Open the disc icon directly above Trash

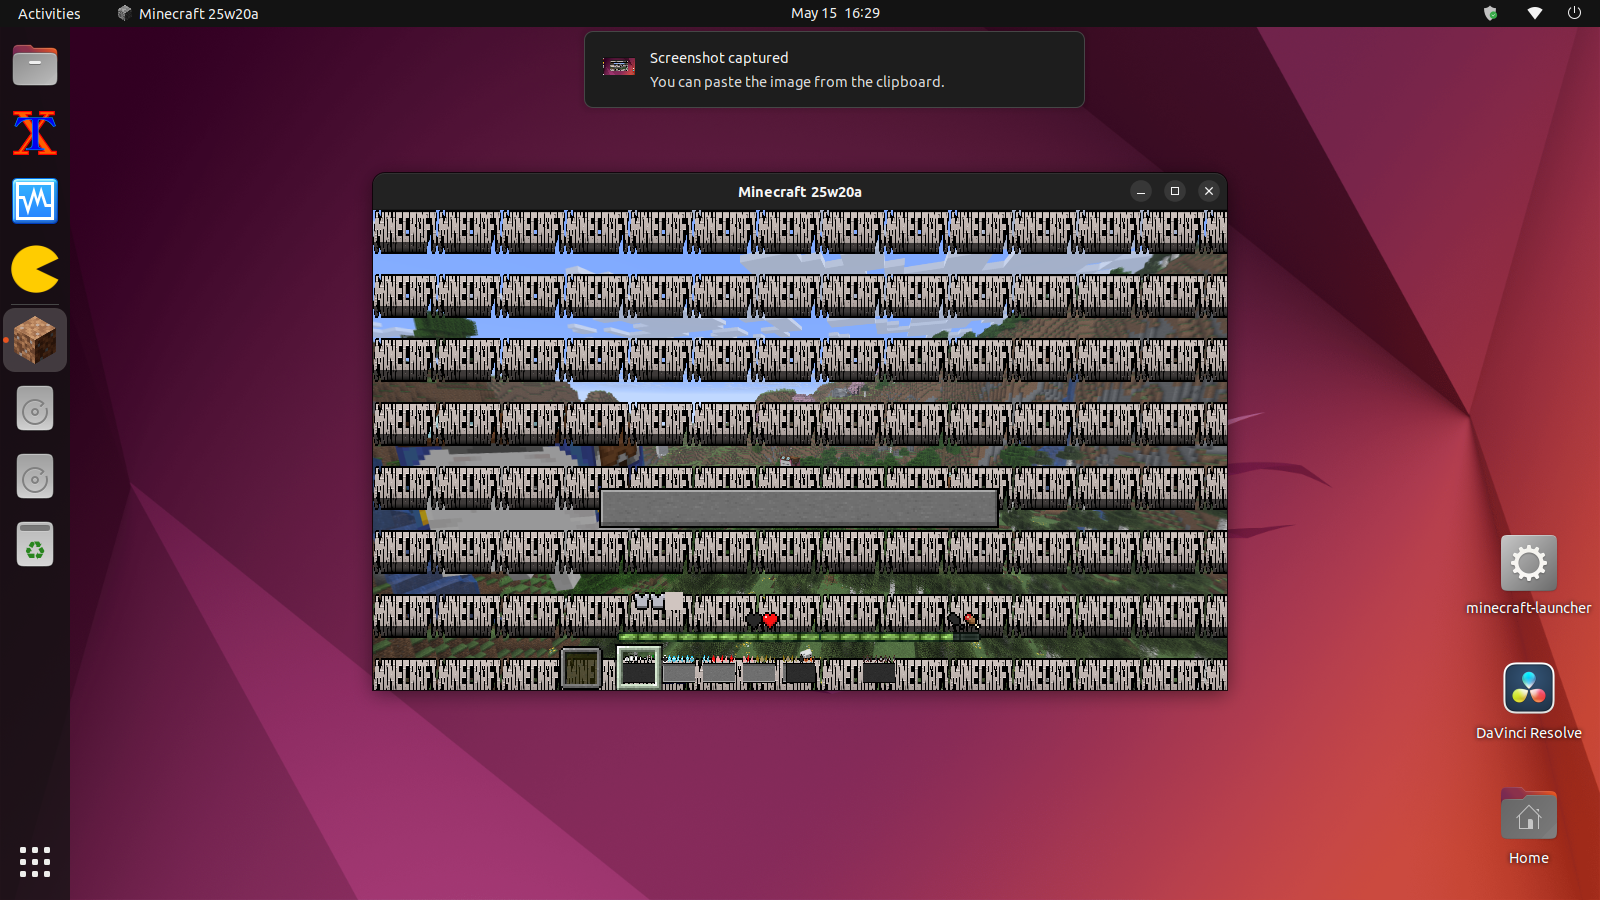coord(35,477)
